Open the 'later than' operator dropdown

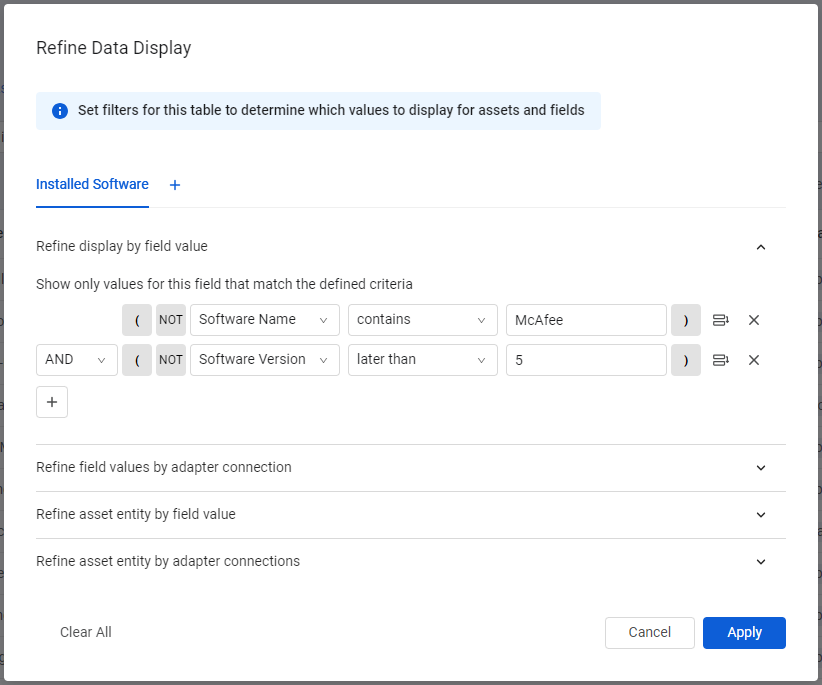coord(423,360)
